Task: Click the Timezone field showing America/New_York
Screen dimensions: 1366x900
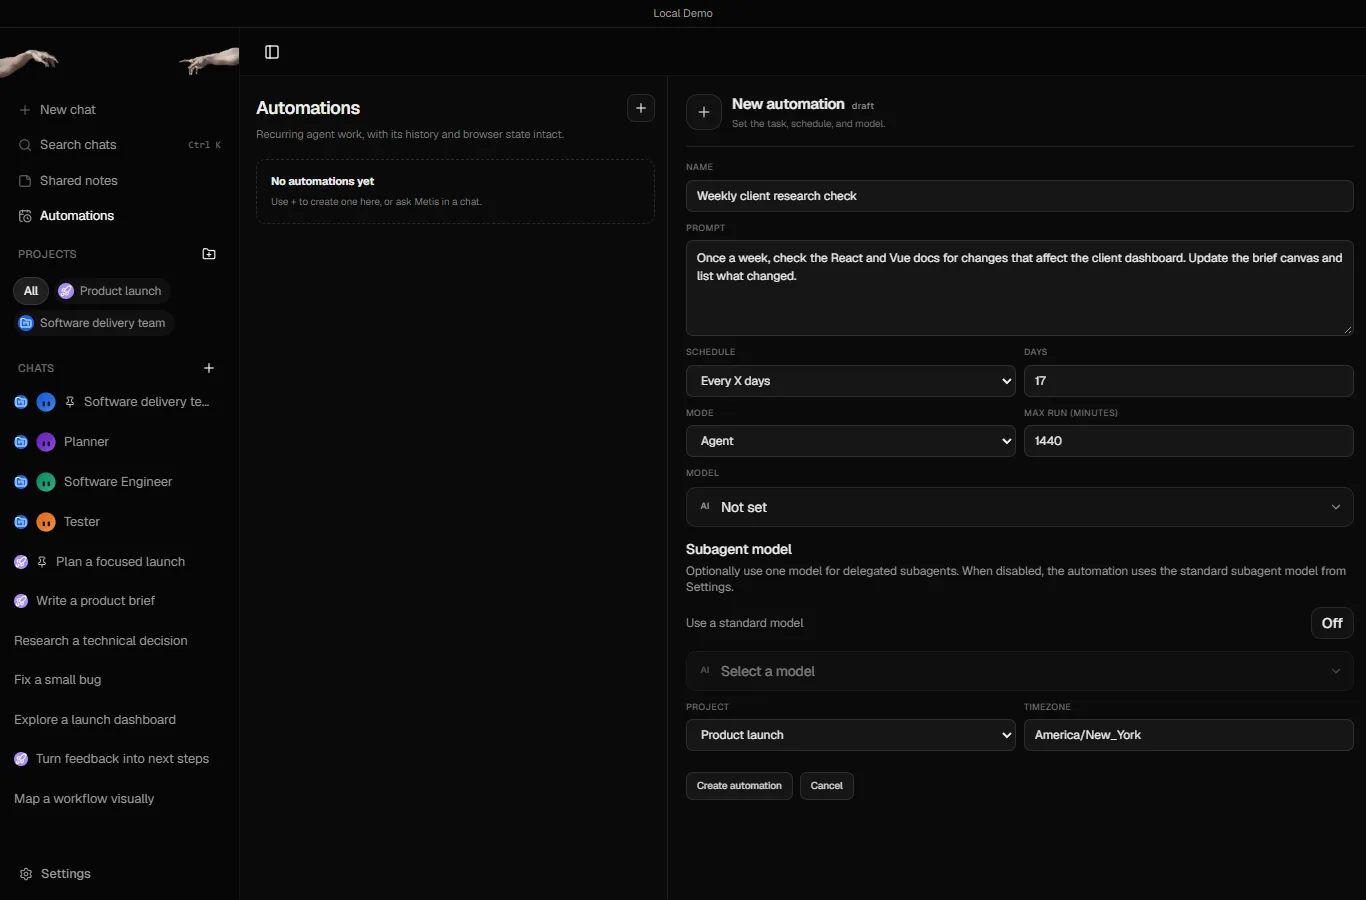Action: point(1189,735)
